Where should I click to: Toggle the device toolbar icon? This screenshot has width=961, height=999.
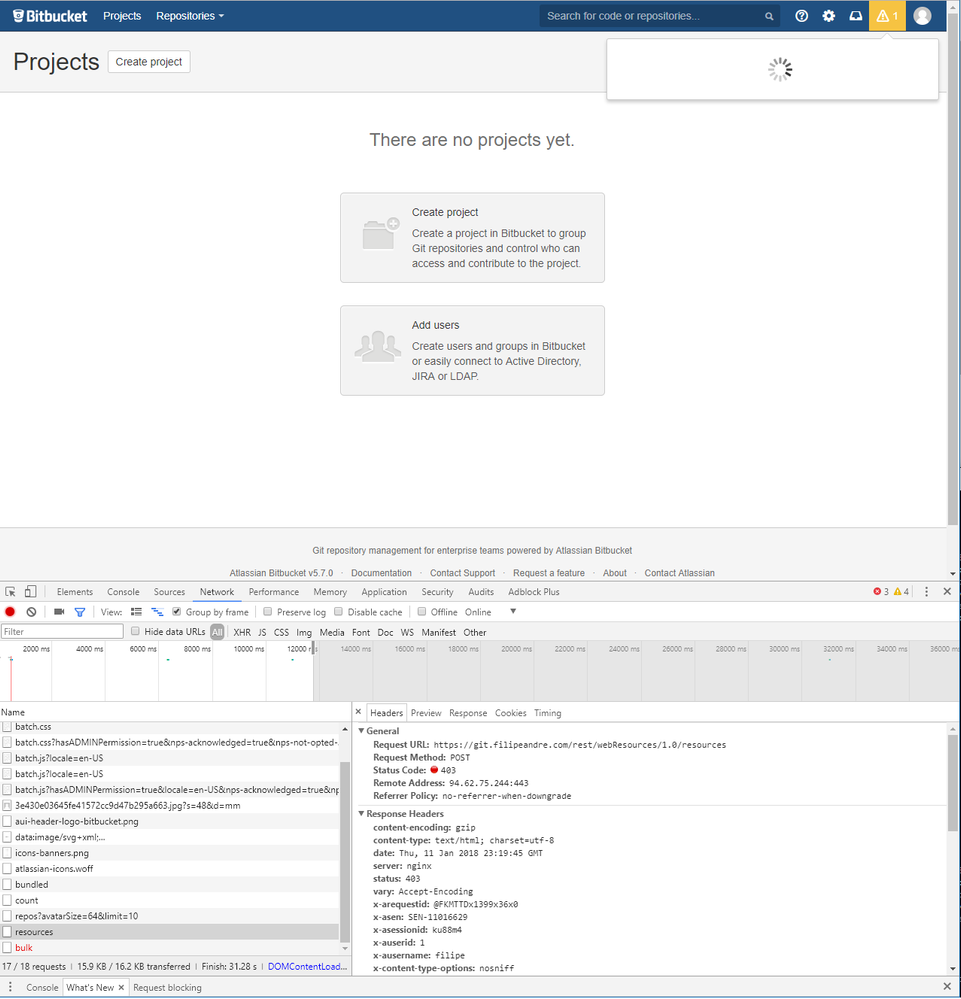coord(30,592)
